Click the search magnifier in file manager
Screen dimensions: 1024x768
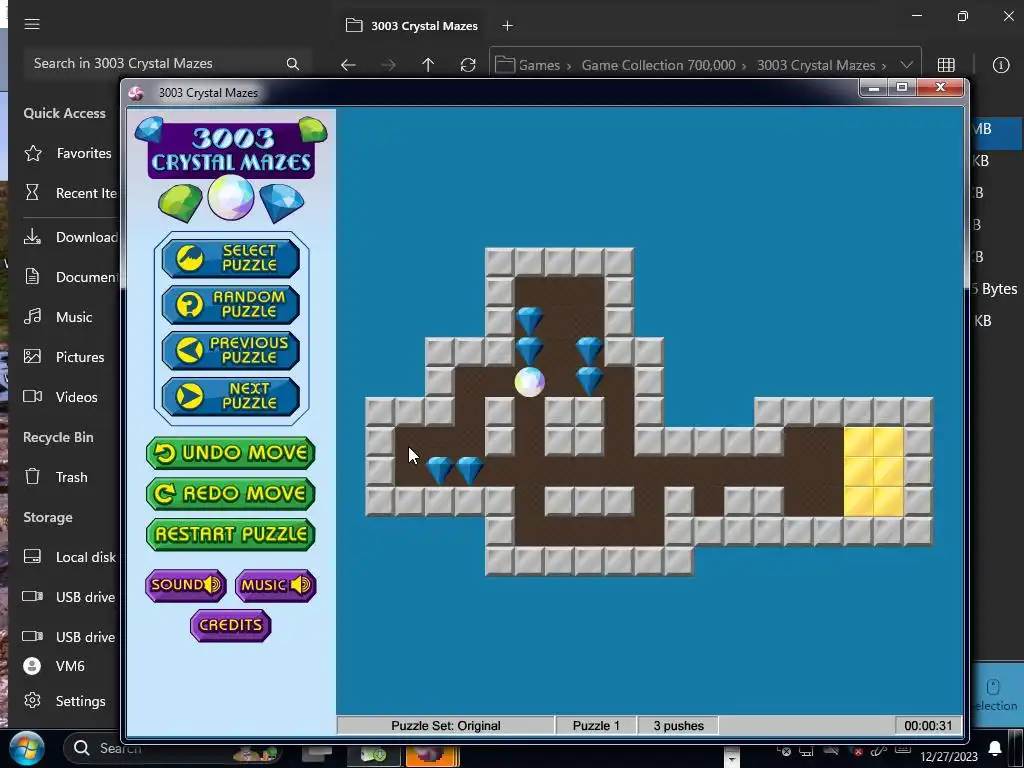(x=293, y=63)
